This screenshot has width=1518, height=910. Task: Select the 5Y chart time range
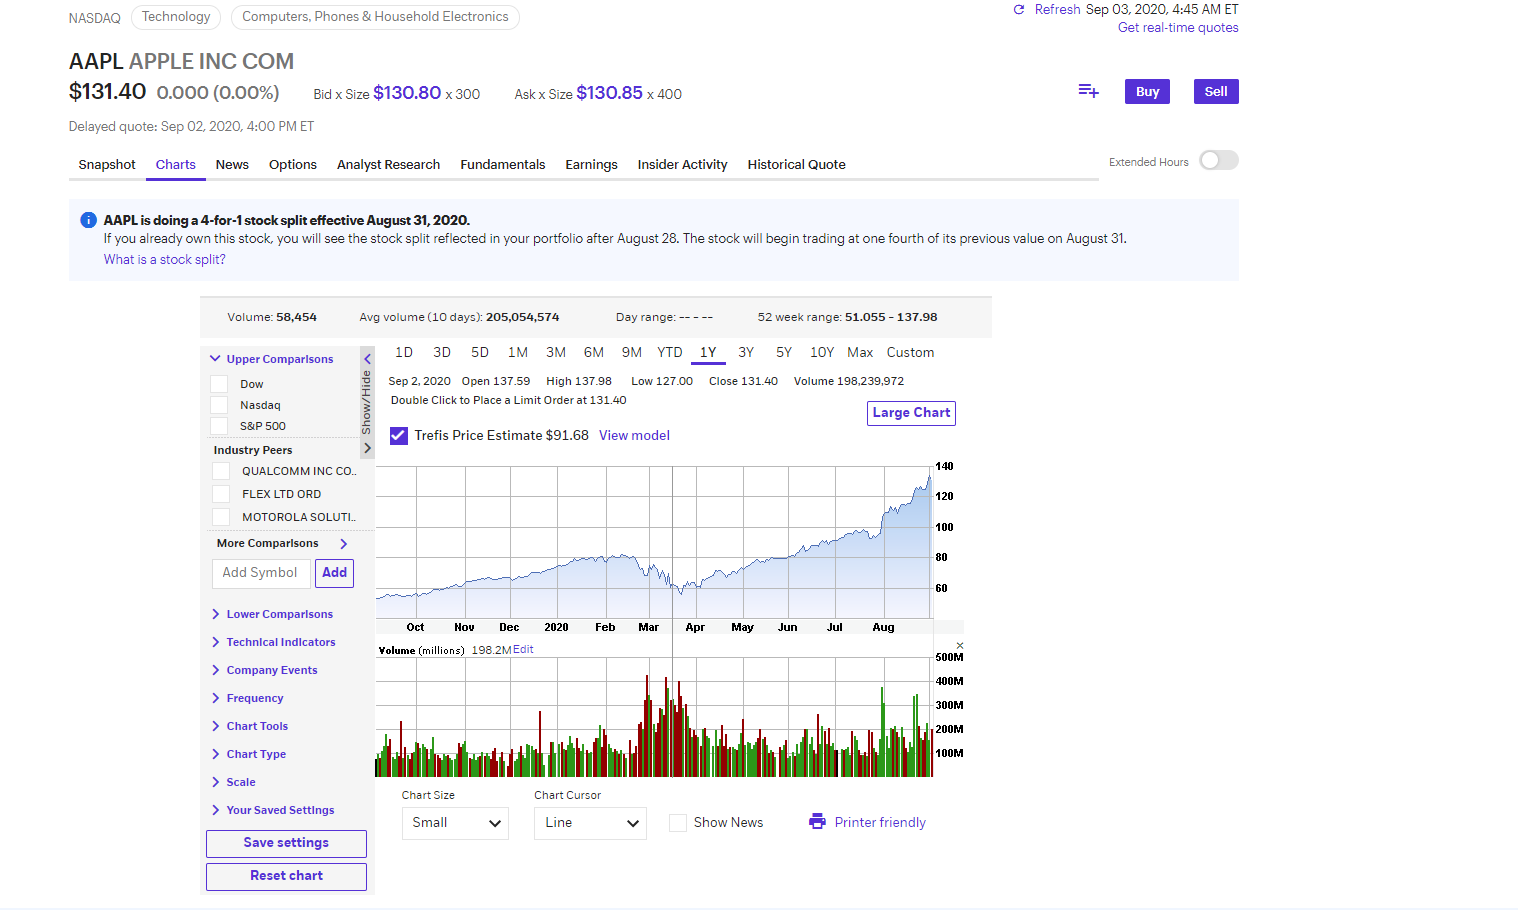784,353
